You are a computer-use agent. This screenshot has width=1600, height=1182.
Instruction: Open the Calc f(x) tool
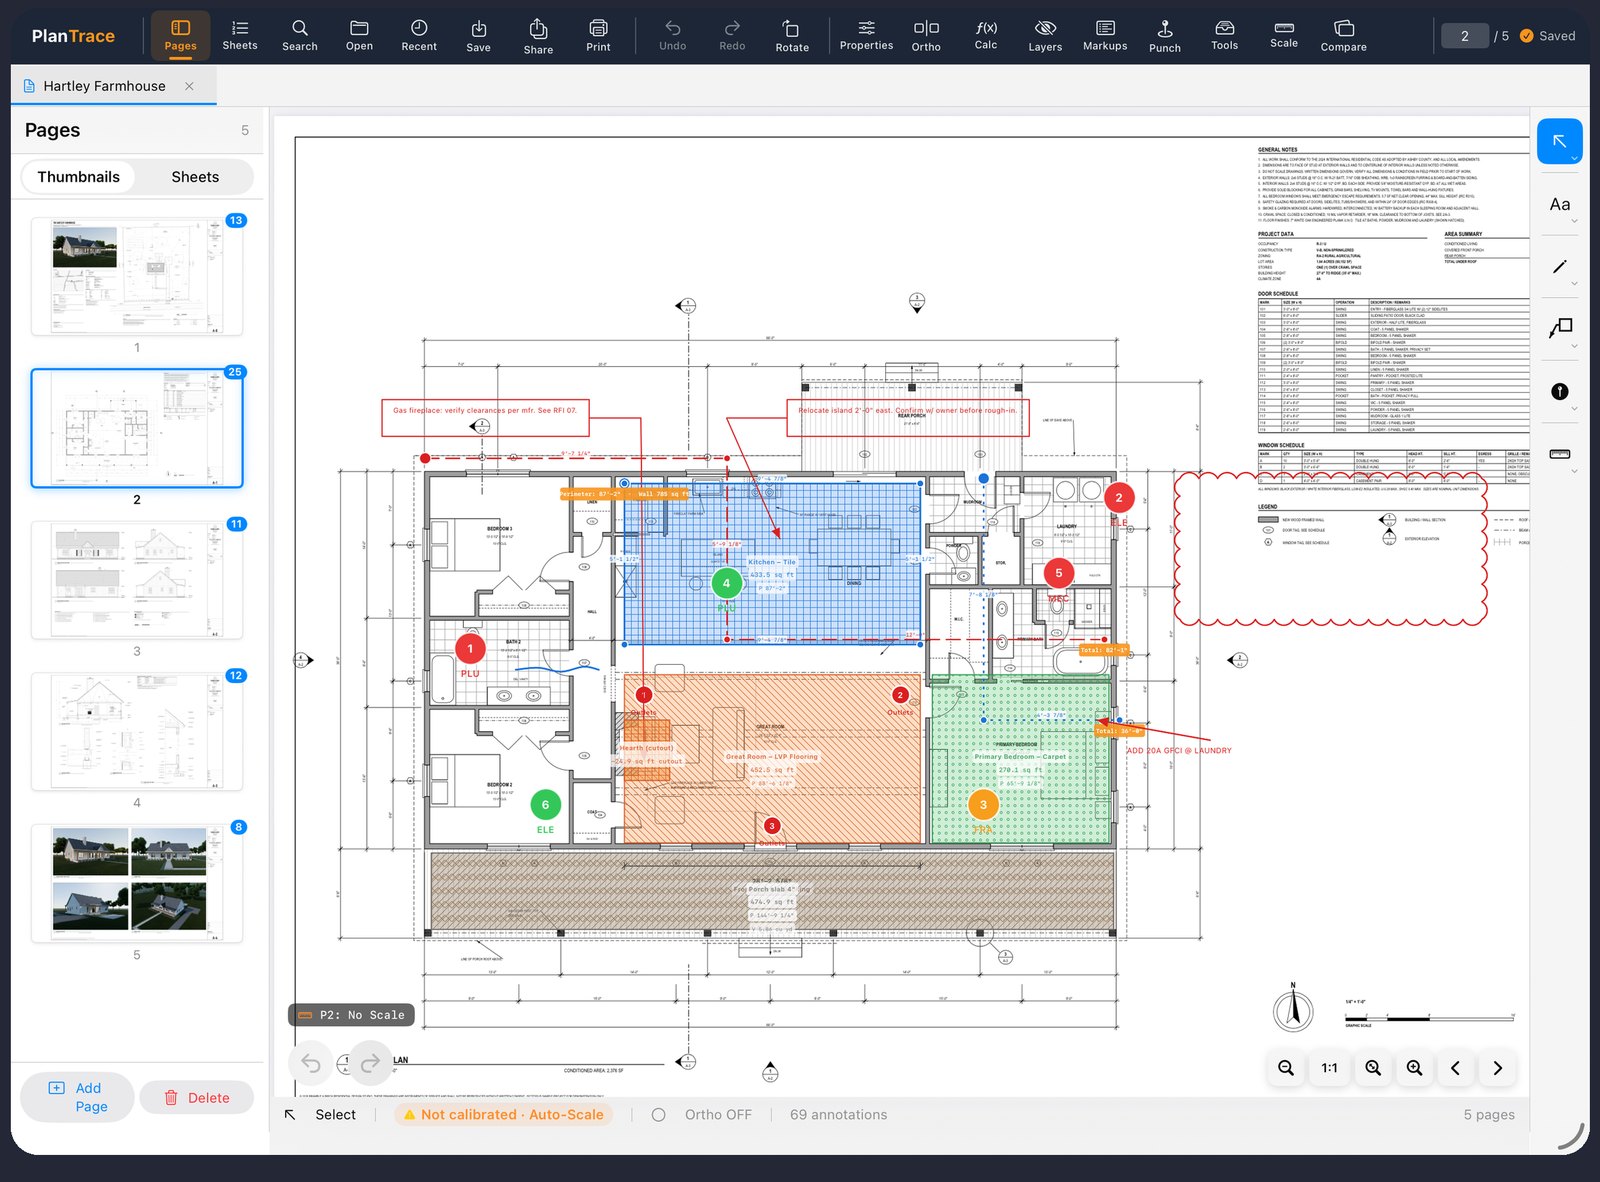coord(986,35)
